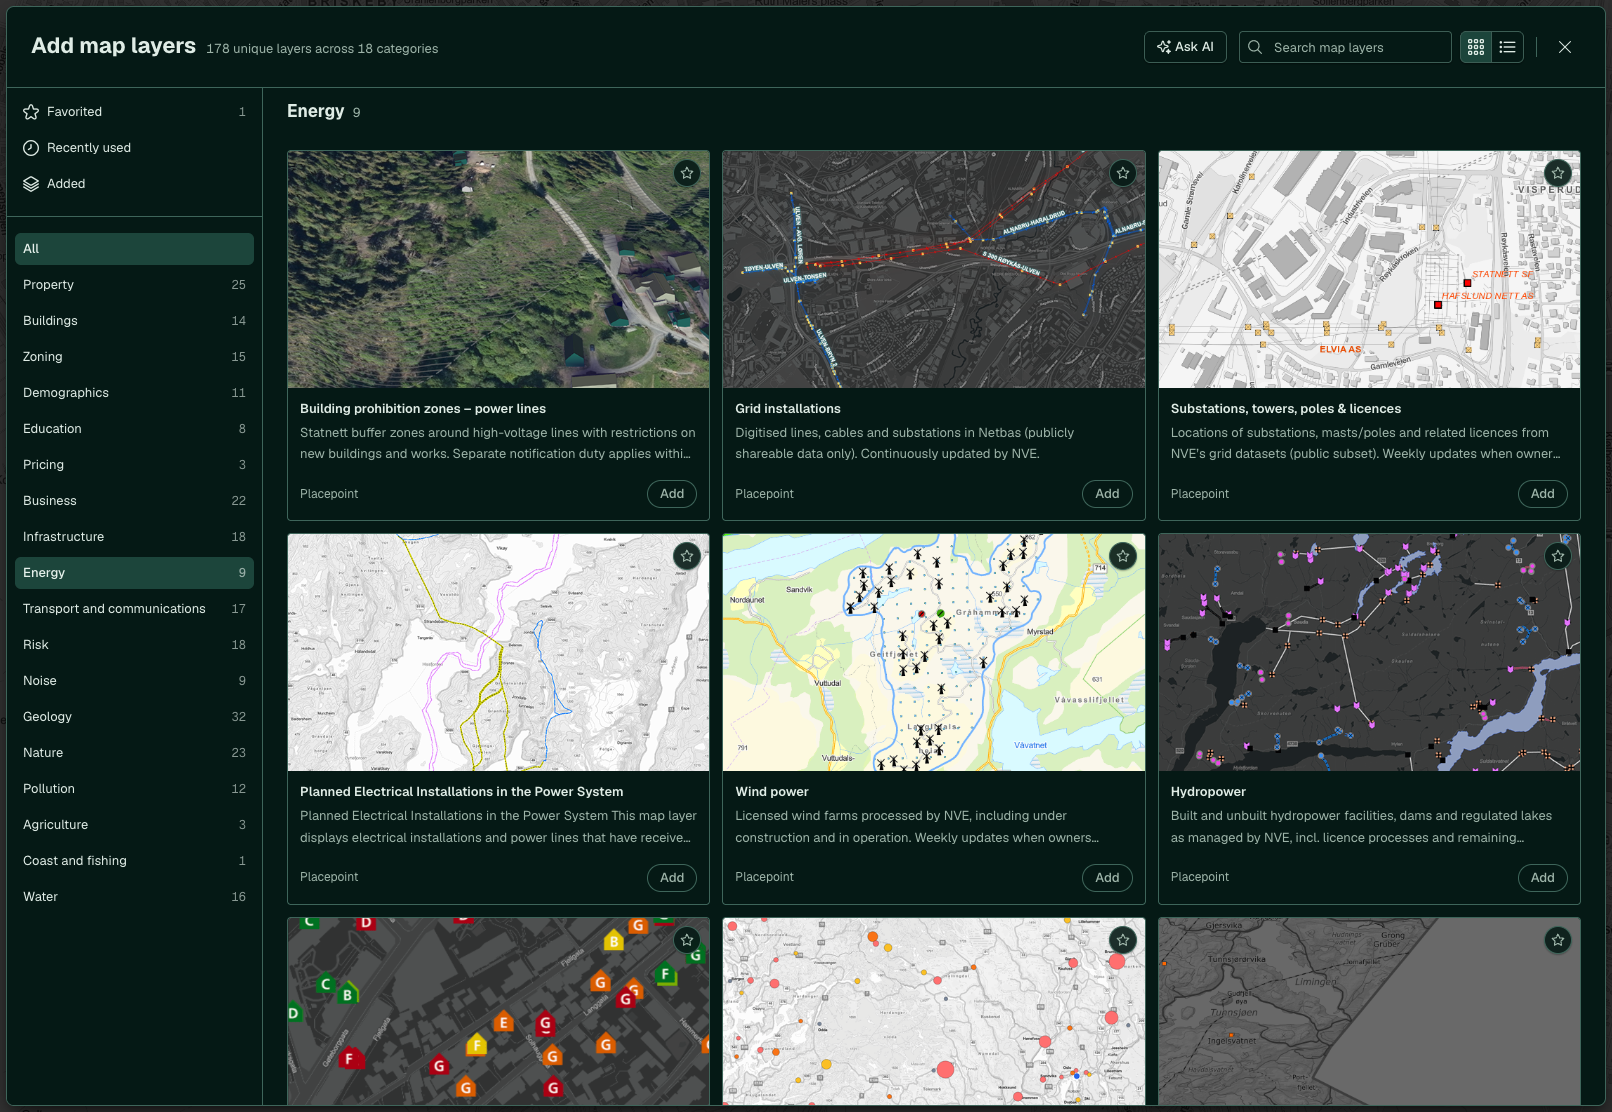Select the Pricing category

(x=134, y=465)
